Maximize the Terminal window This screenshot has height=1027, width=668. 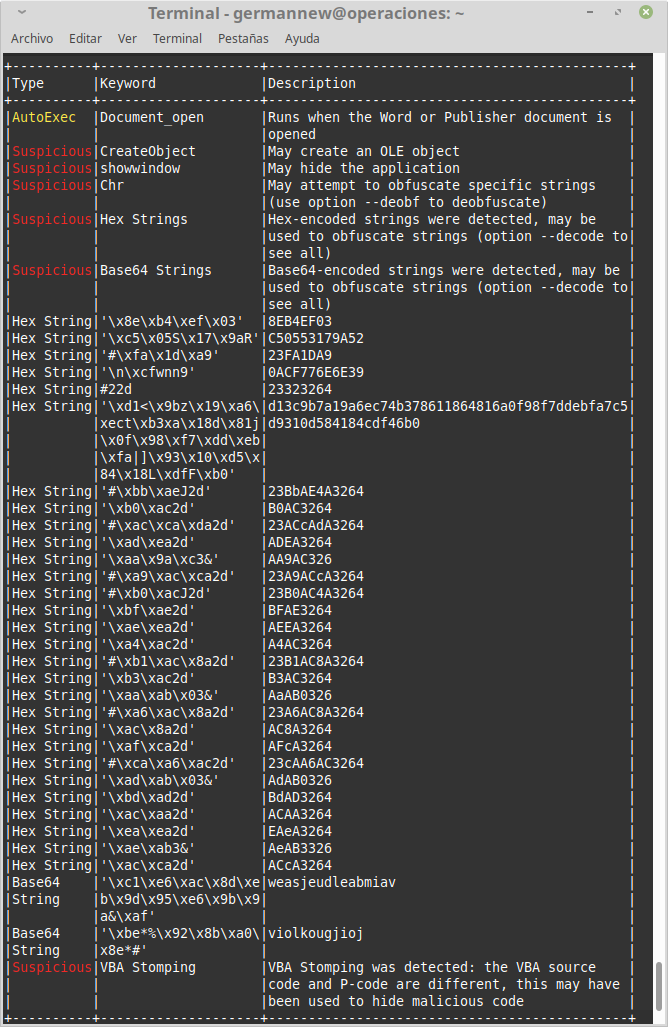[x=620, y=13]
